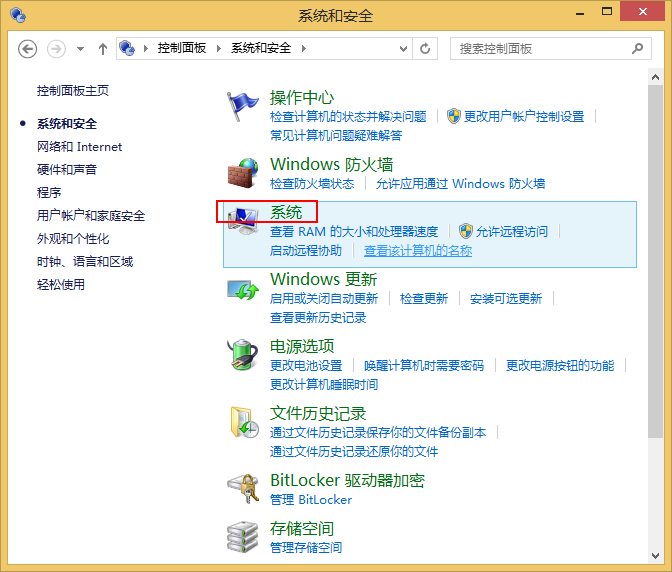Click the BitLocker padlock and keys icon
This screenshot has height=572, width=672.
(x=243, y=489)
